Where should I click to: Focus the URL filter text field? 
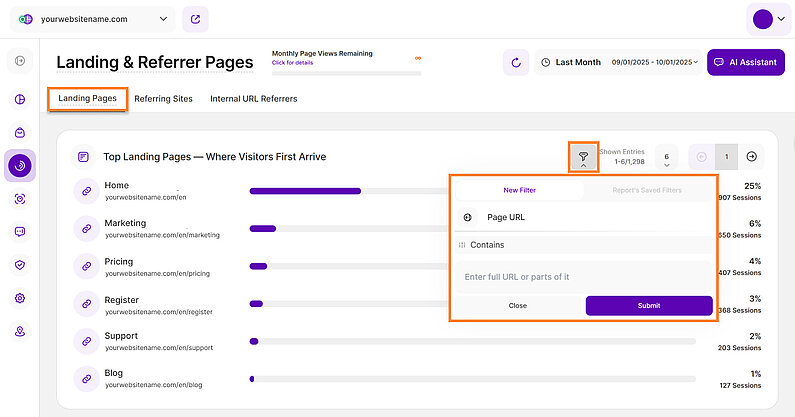(x=584, y=276)
